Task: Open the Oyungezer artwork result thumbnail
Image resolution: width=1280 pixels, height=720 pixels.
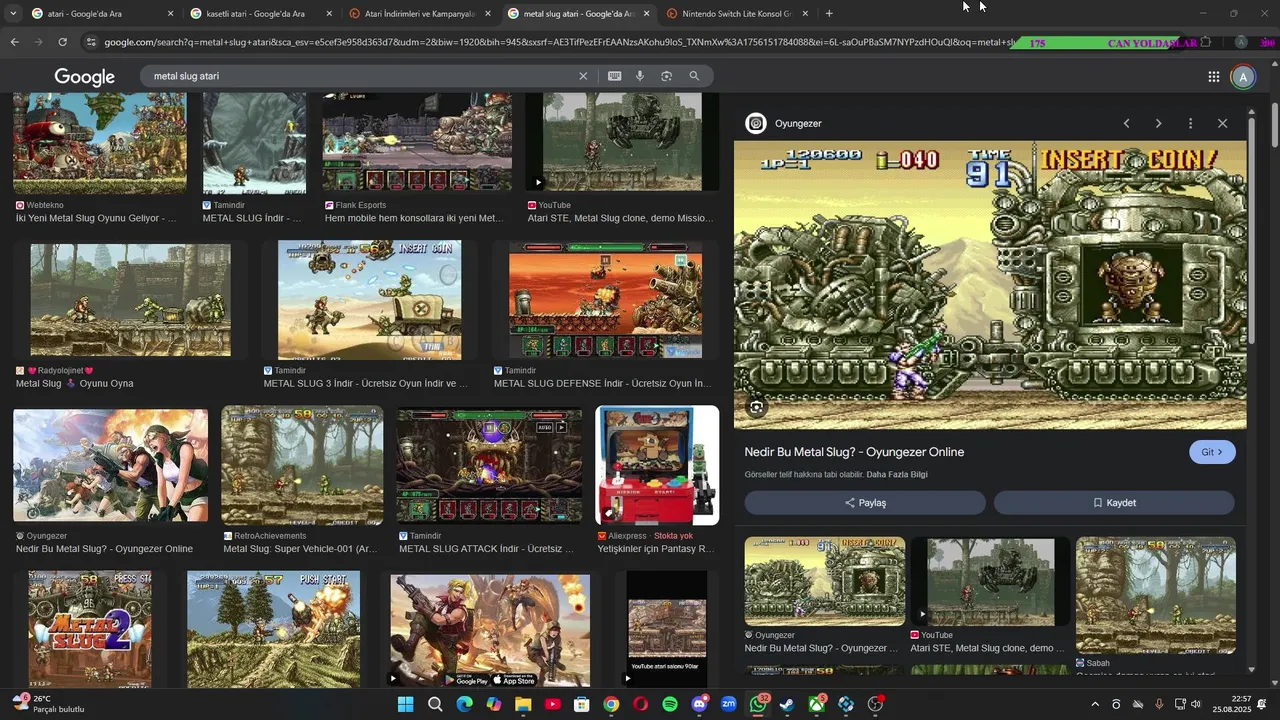Action: click(x=110, y=465)
